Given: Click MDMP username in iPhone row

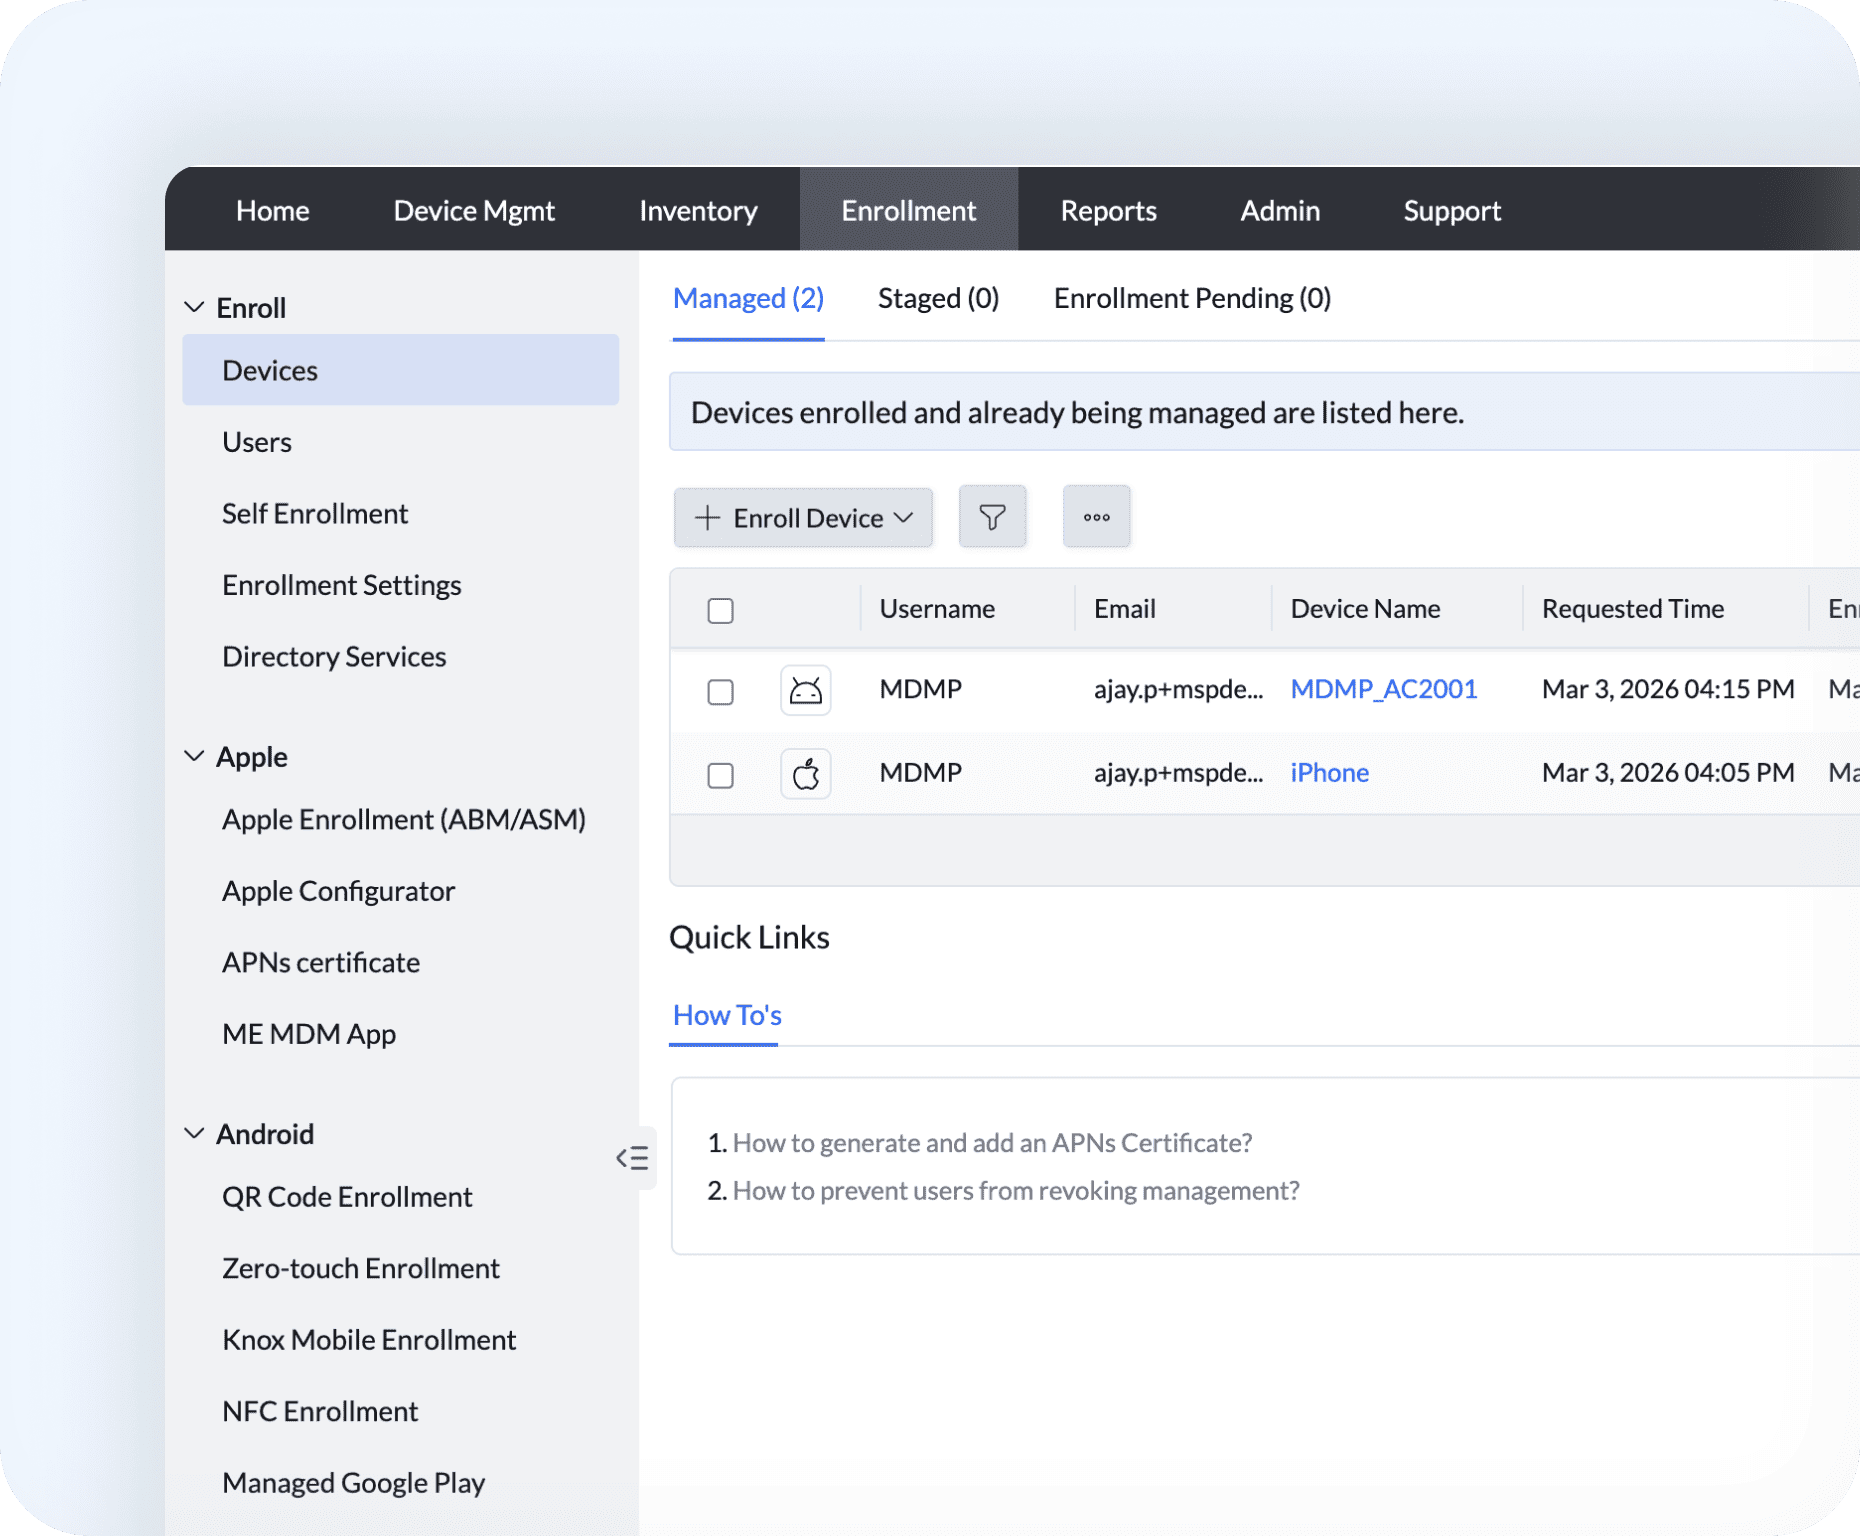Looking at the screenshot, I should click(921, 772).
